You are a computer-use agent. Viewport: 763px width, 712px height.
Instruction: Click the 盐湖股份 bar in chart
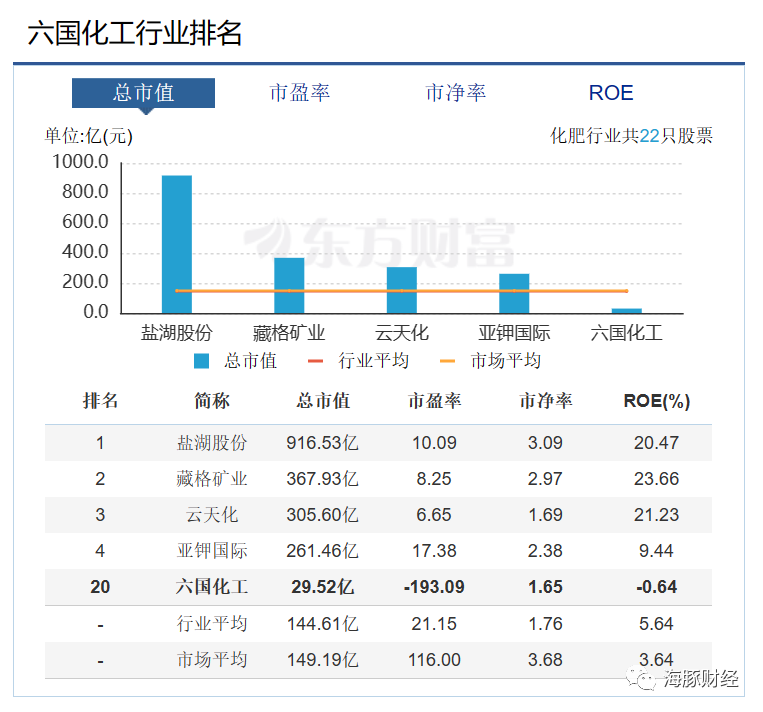pos(177,244)
